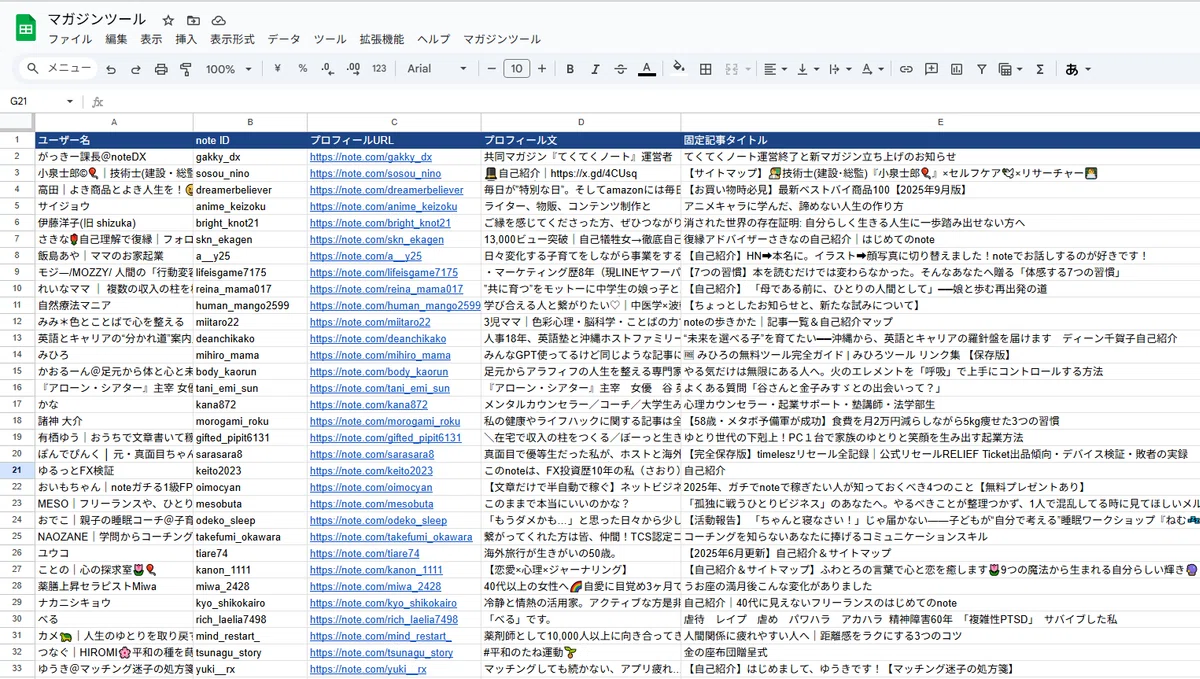Open the Arial font dropdown
1200x679 pixels.
(437, 69)
